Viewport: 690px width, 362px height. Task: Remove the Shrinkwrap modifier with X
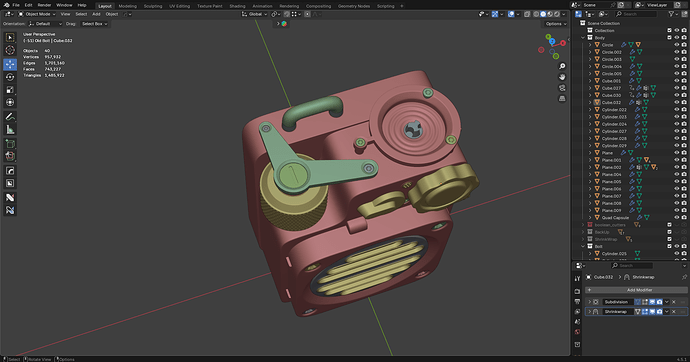click(x=673, y=311)
